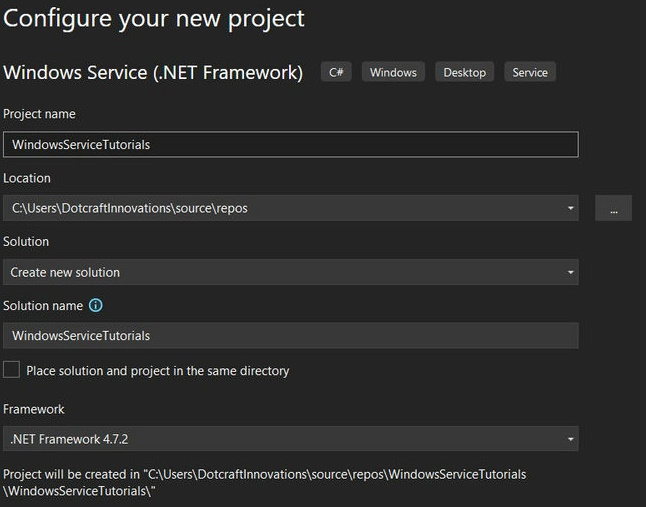Expand the Location dropdown arrow
This screenshot has height=507, width=646.
[570, 208]
